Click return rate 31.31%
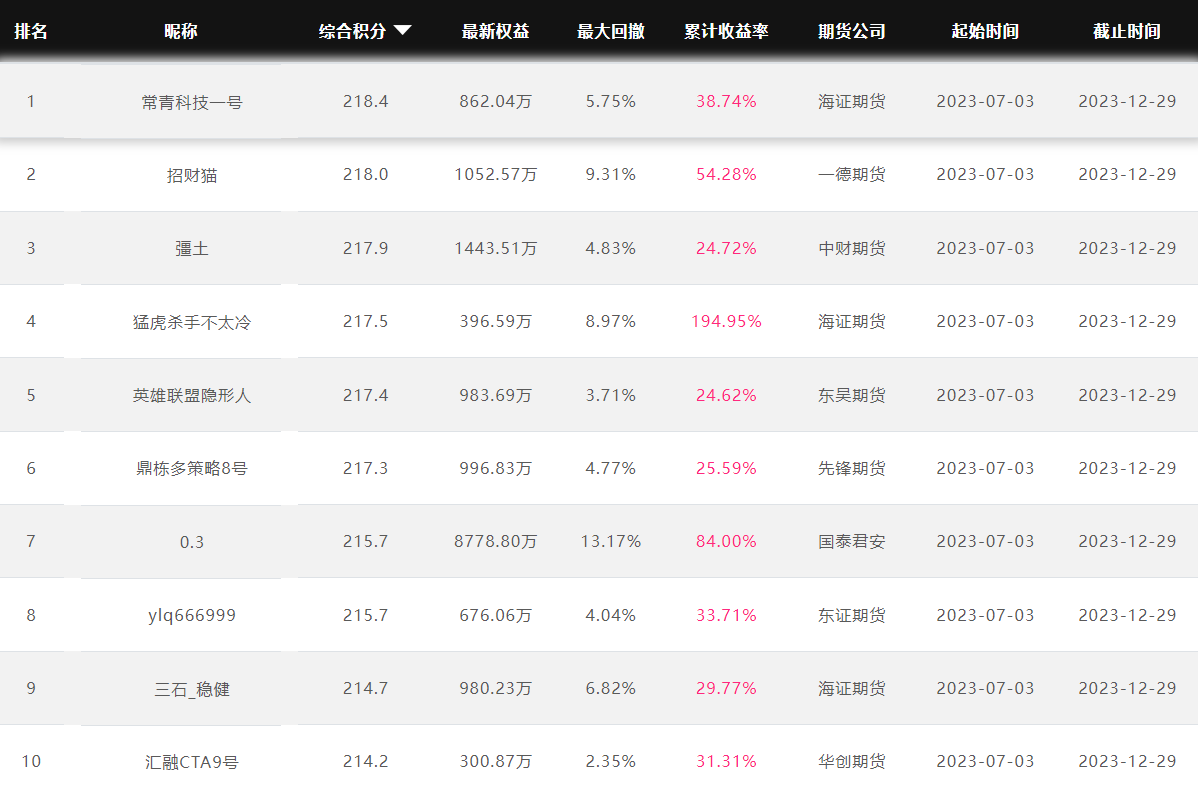This screenshot has width=1198, height=795. point(726,761)
